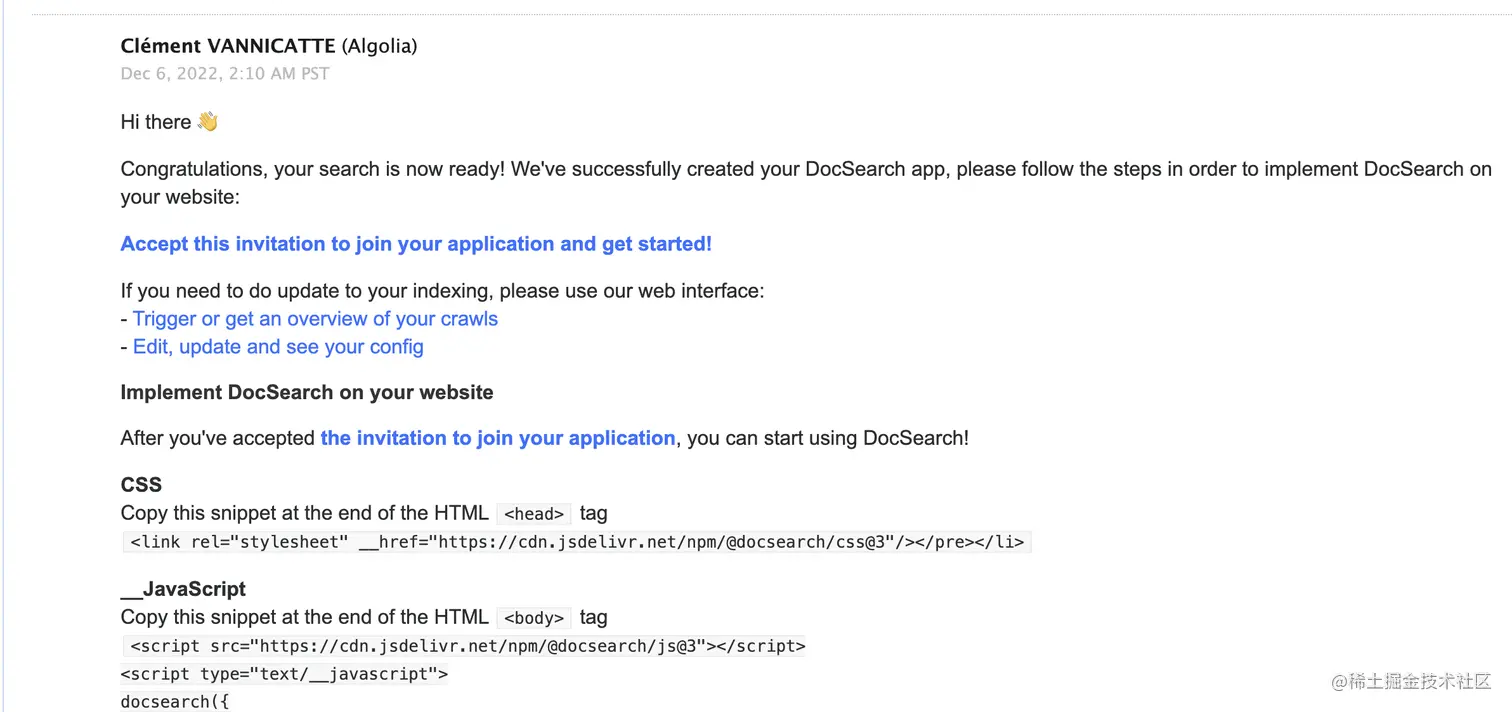The image size is (1512, 712).
Task: Click the script type text/javascript line
Action: [284, 674]
